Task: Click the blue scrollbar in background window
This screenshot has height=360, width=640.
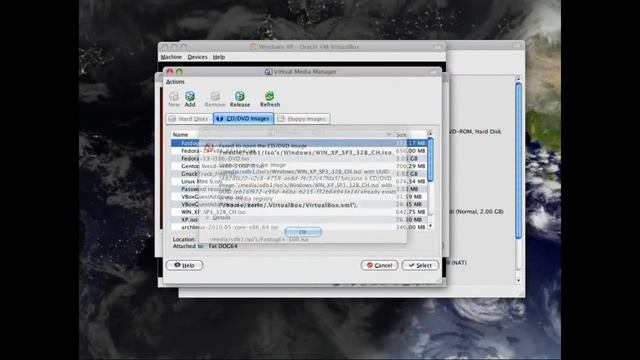Action: [518, 160]
